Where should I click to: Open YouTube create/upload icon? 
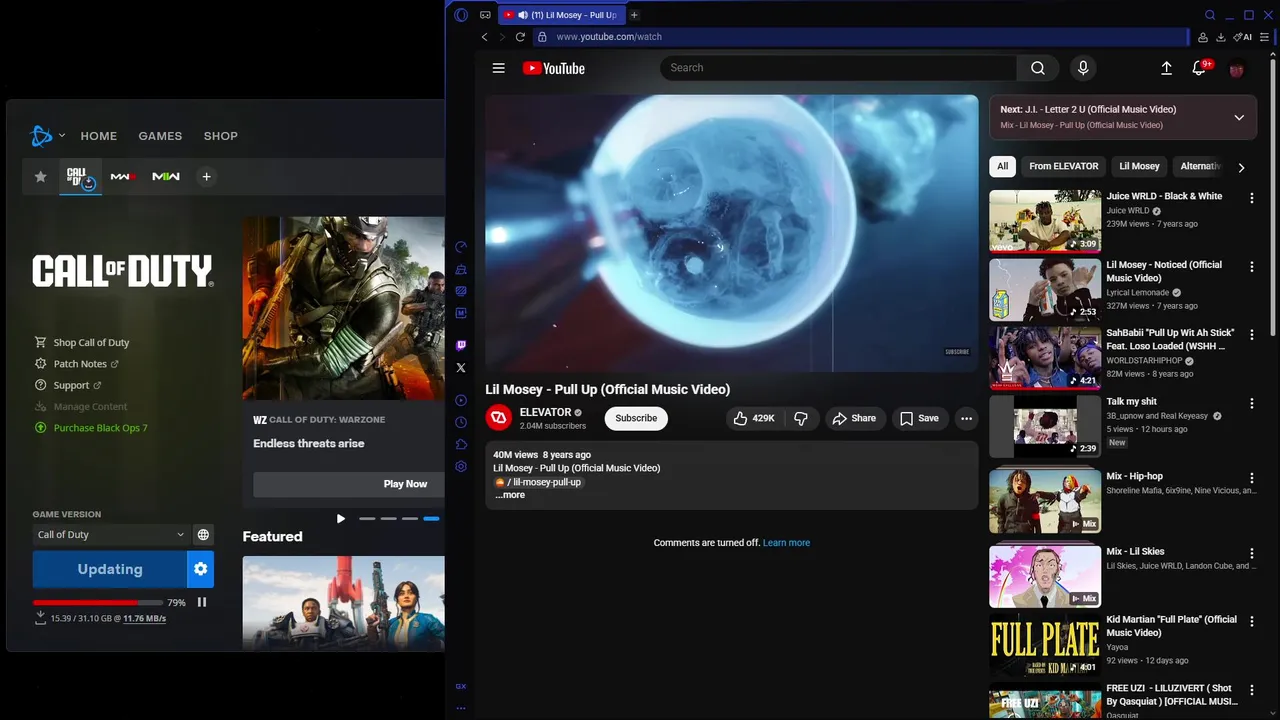coord(1166,68)
